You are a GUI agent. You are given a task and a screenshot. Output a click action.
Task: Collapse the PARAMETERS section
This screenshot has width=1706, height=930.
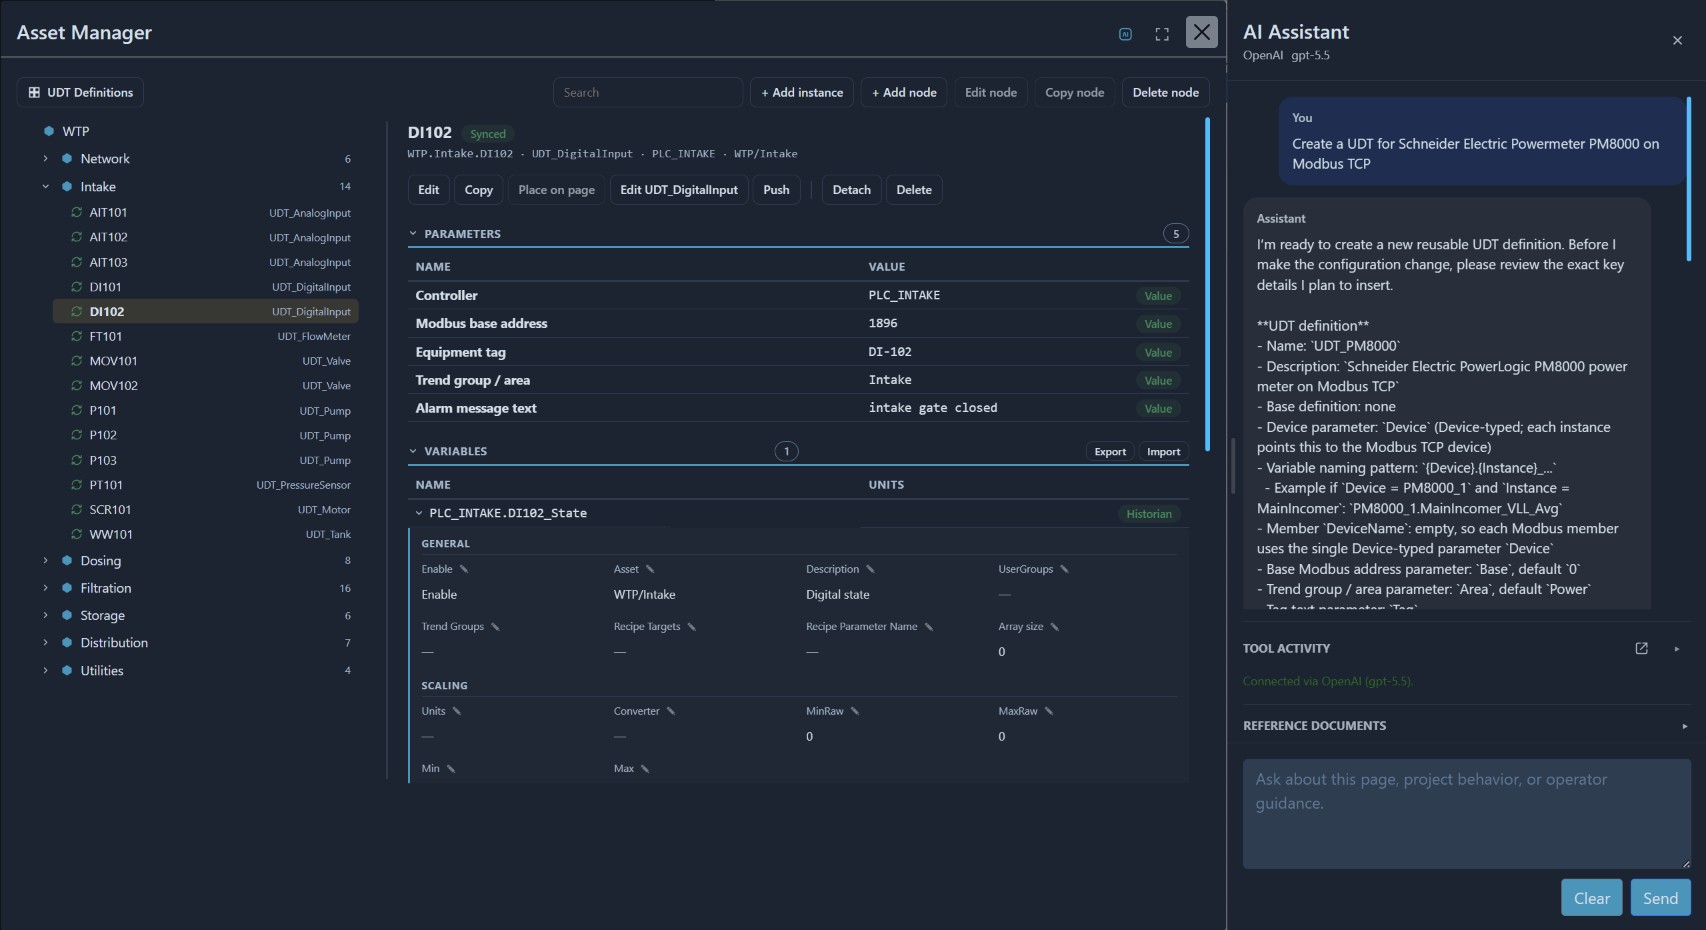(413, 234)
